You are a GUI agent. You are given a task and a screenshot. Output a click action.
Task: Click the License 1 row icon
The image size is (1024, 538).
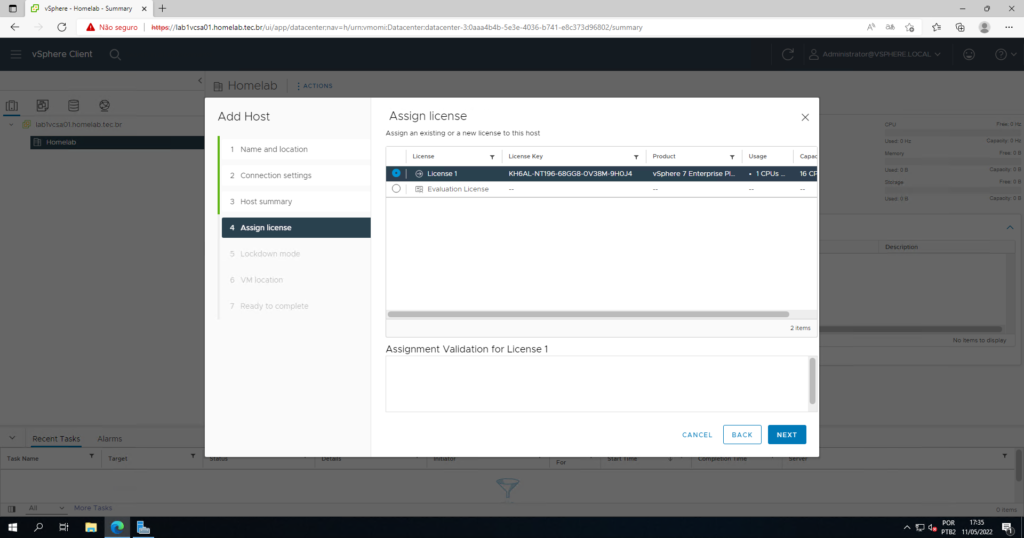[419, 174]
